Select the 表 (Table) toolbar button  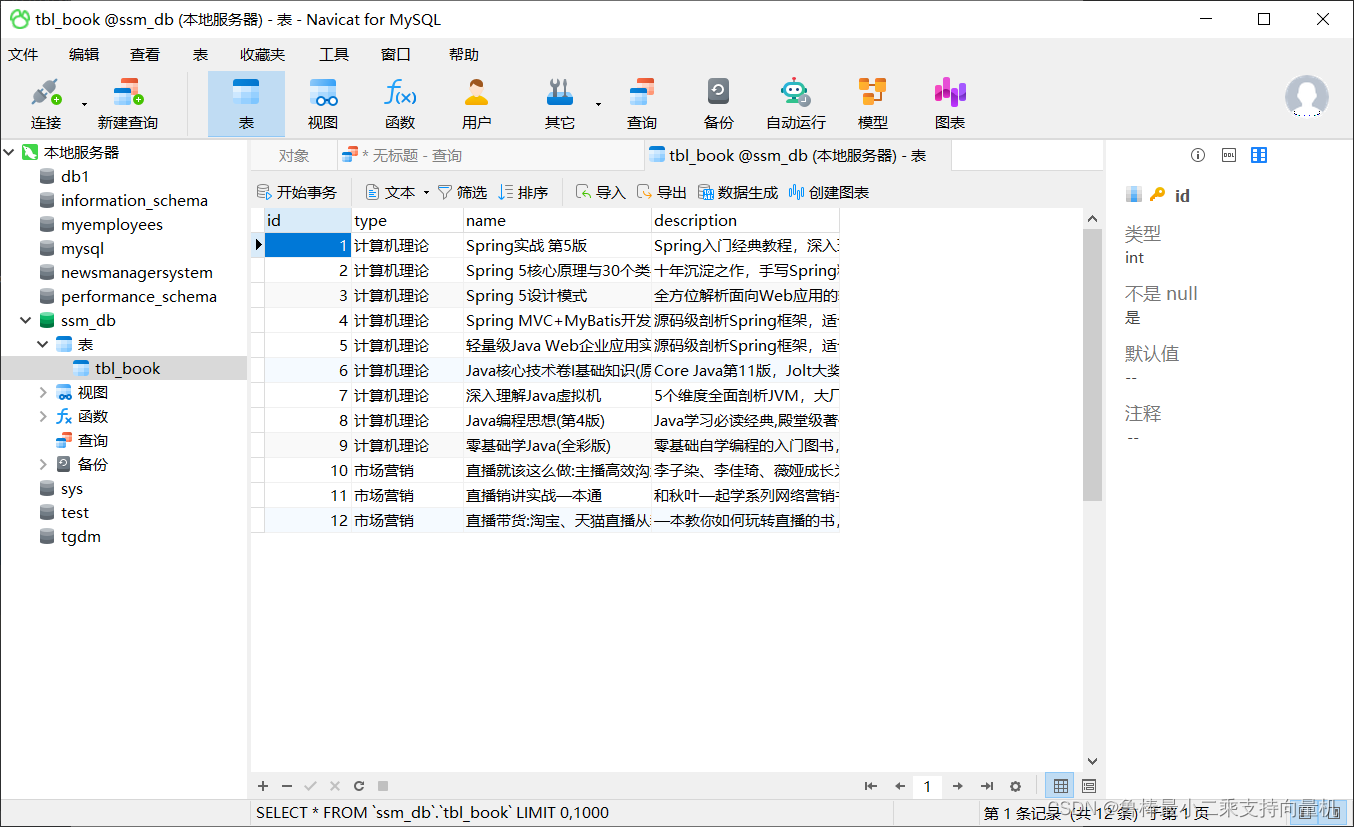pyautogui.click(x=246, y=104)
